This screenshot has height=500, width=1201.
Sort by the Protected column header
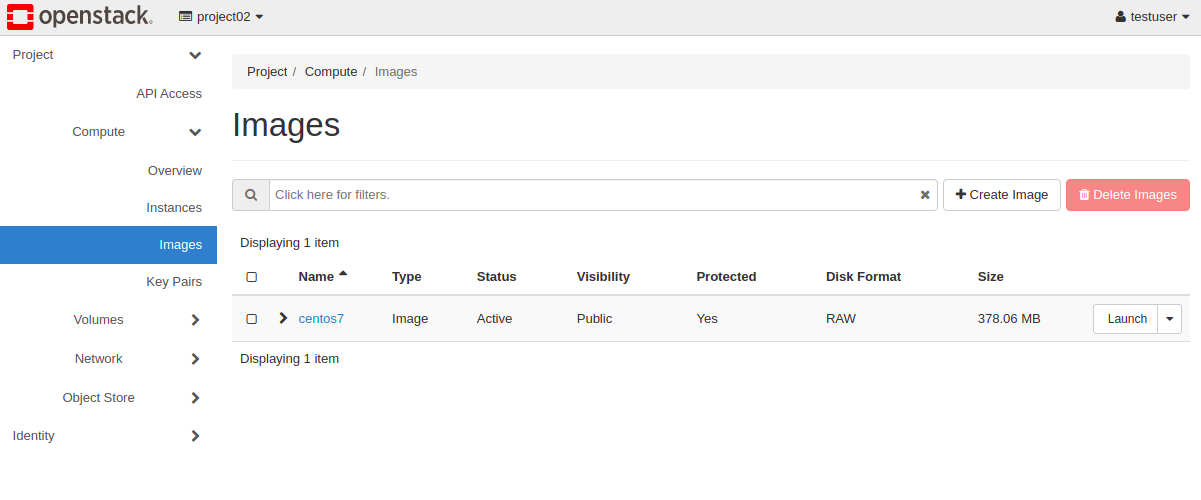tap(726, 277)
